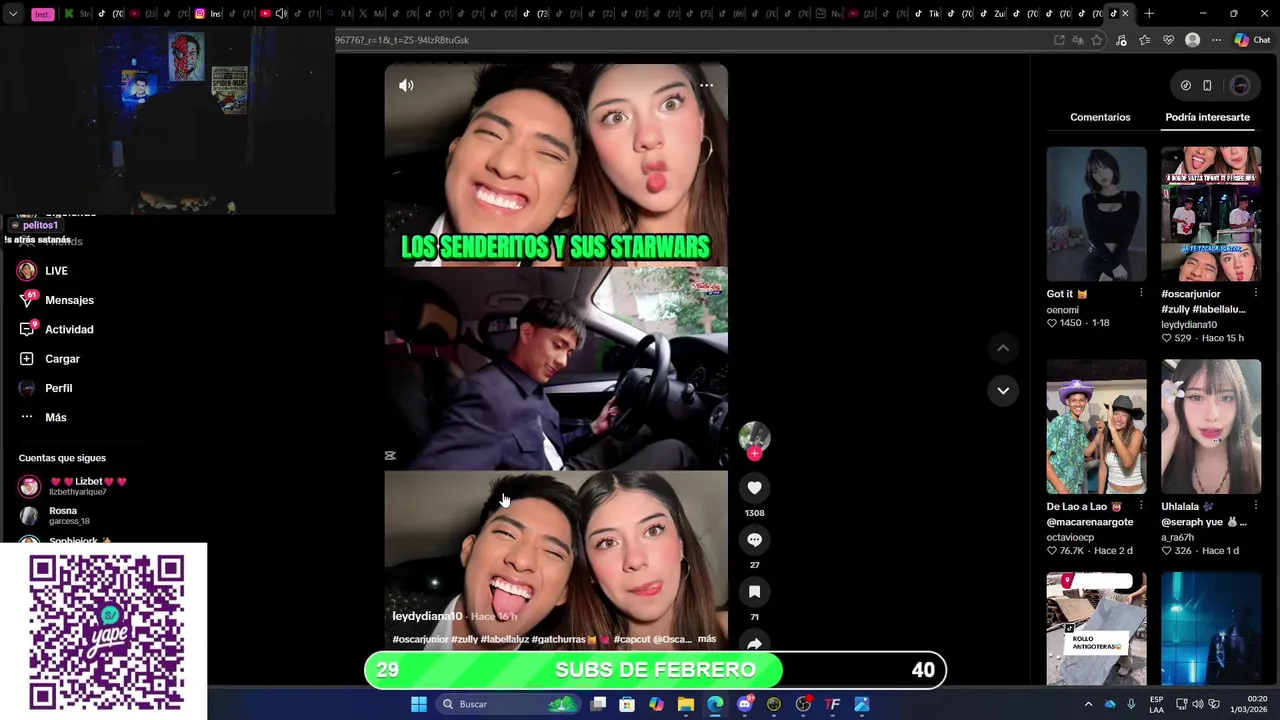The image size is (1280, 720).
Task: Click the ESP LAA language indicator
Action: [x=1156, y=704]
